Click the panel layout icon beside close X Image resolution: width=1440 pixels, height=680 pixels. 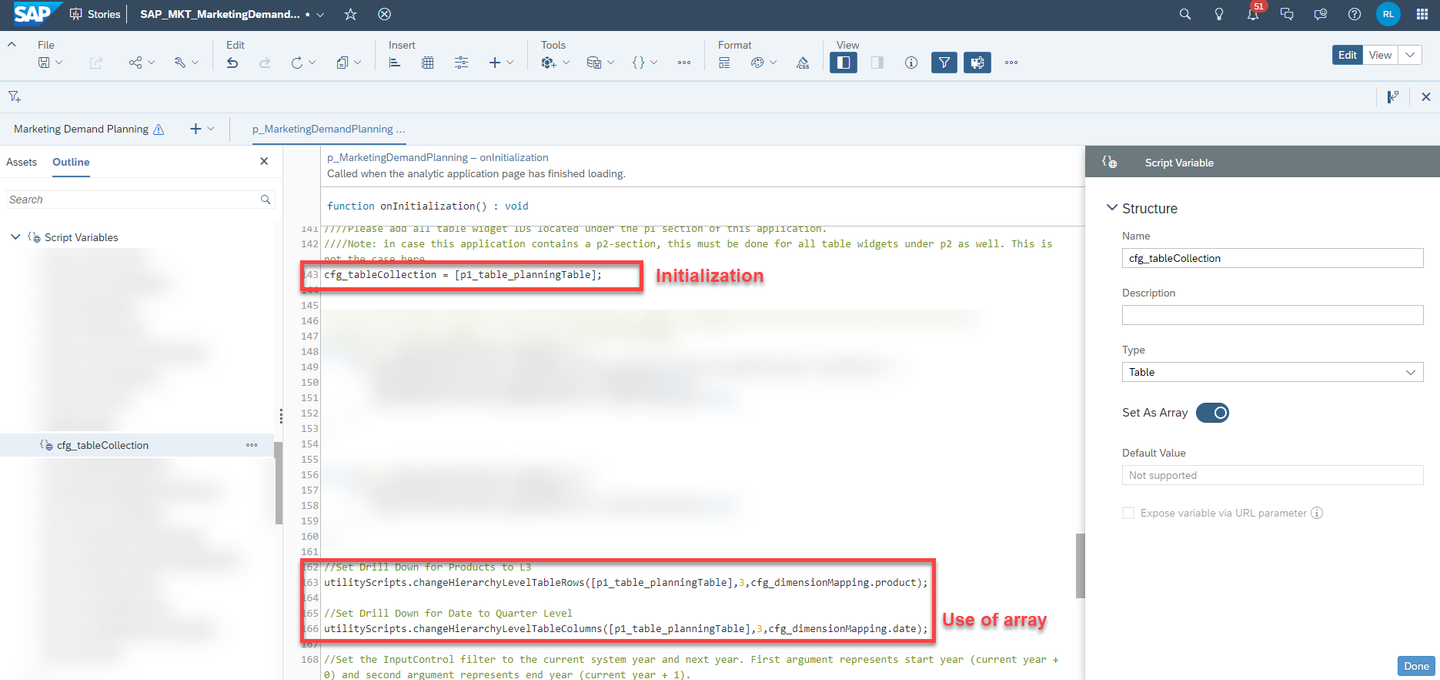[1393, 97]
